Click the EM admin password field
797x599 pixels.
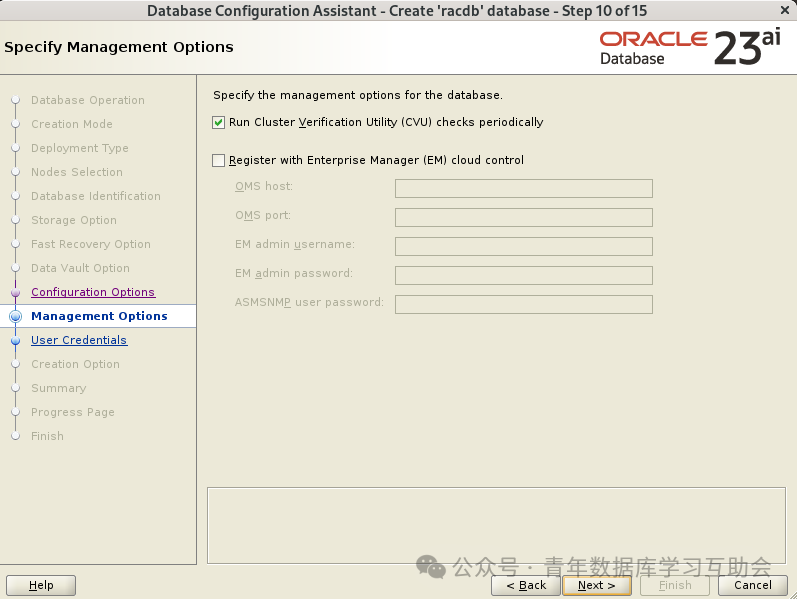point(524,275)
